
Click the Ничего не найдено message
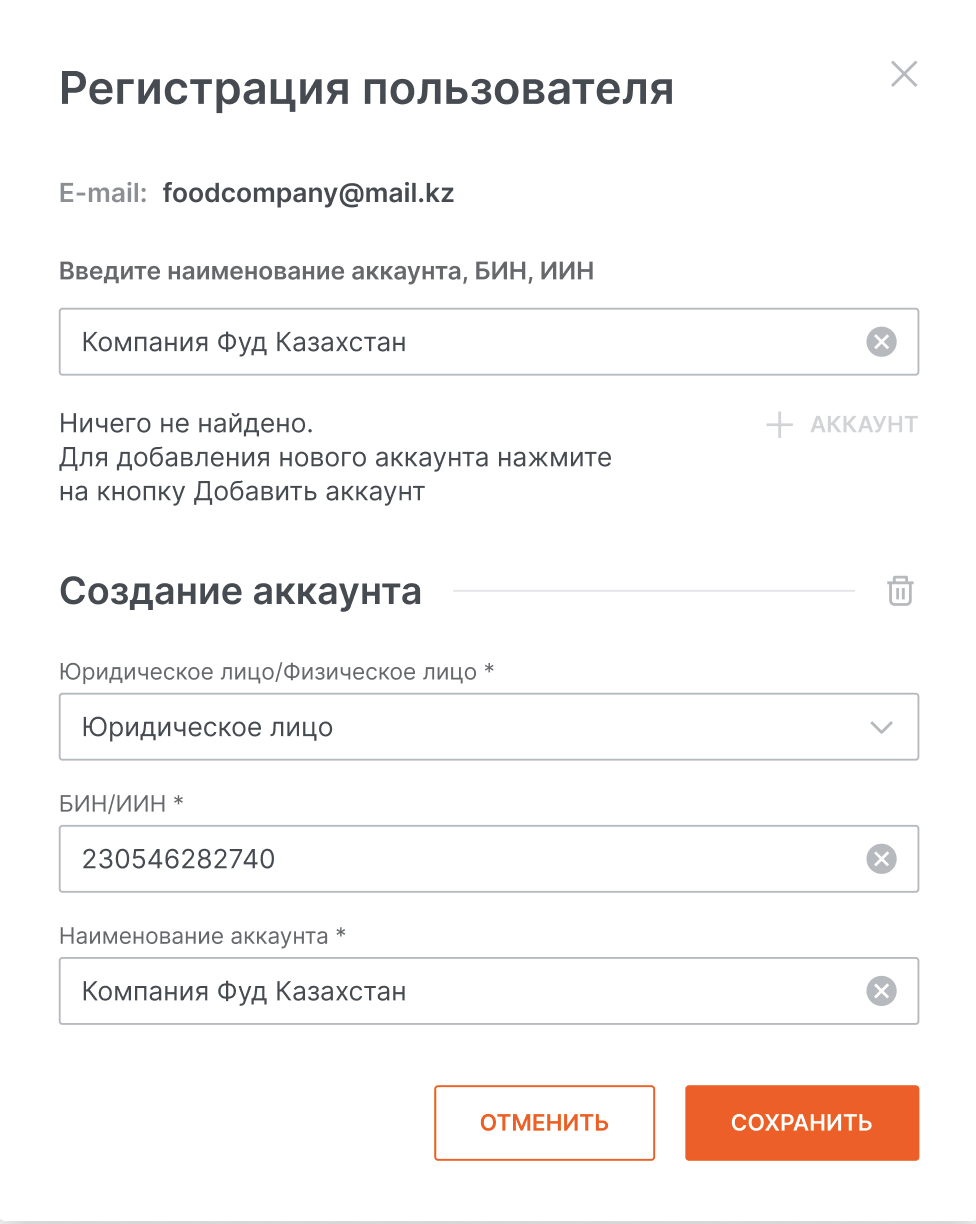(x=186, y=424)
